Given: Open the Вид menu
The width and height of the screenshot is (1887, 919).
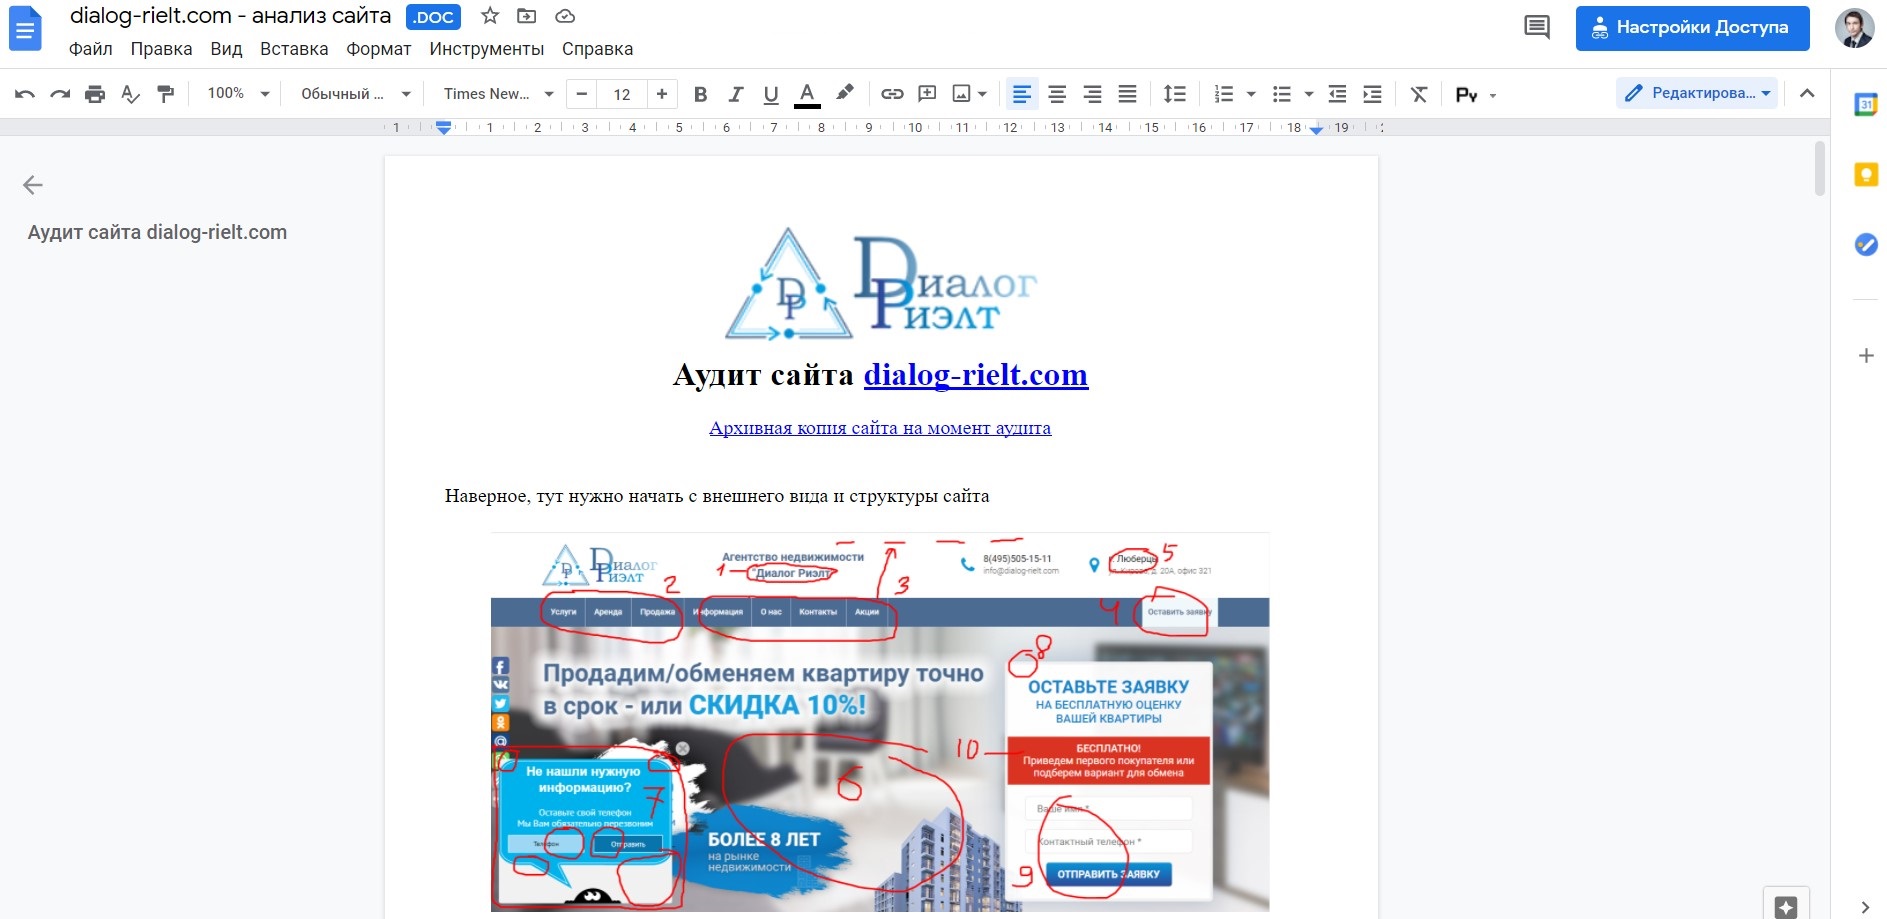Looking at the screenshot, I should point(226,49).
